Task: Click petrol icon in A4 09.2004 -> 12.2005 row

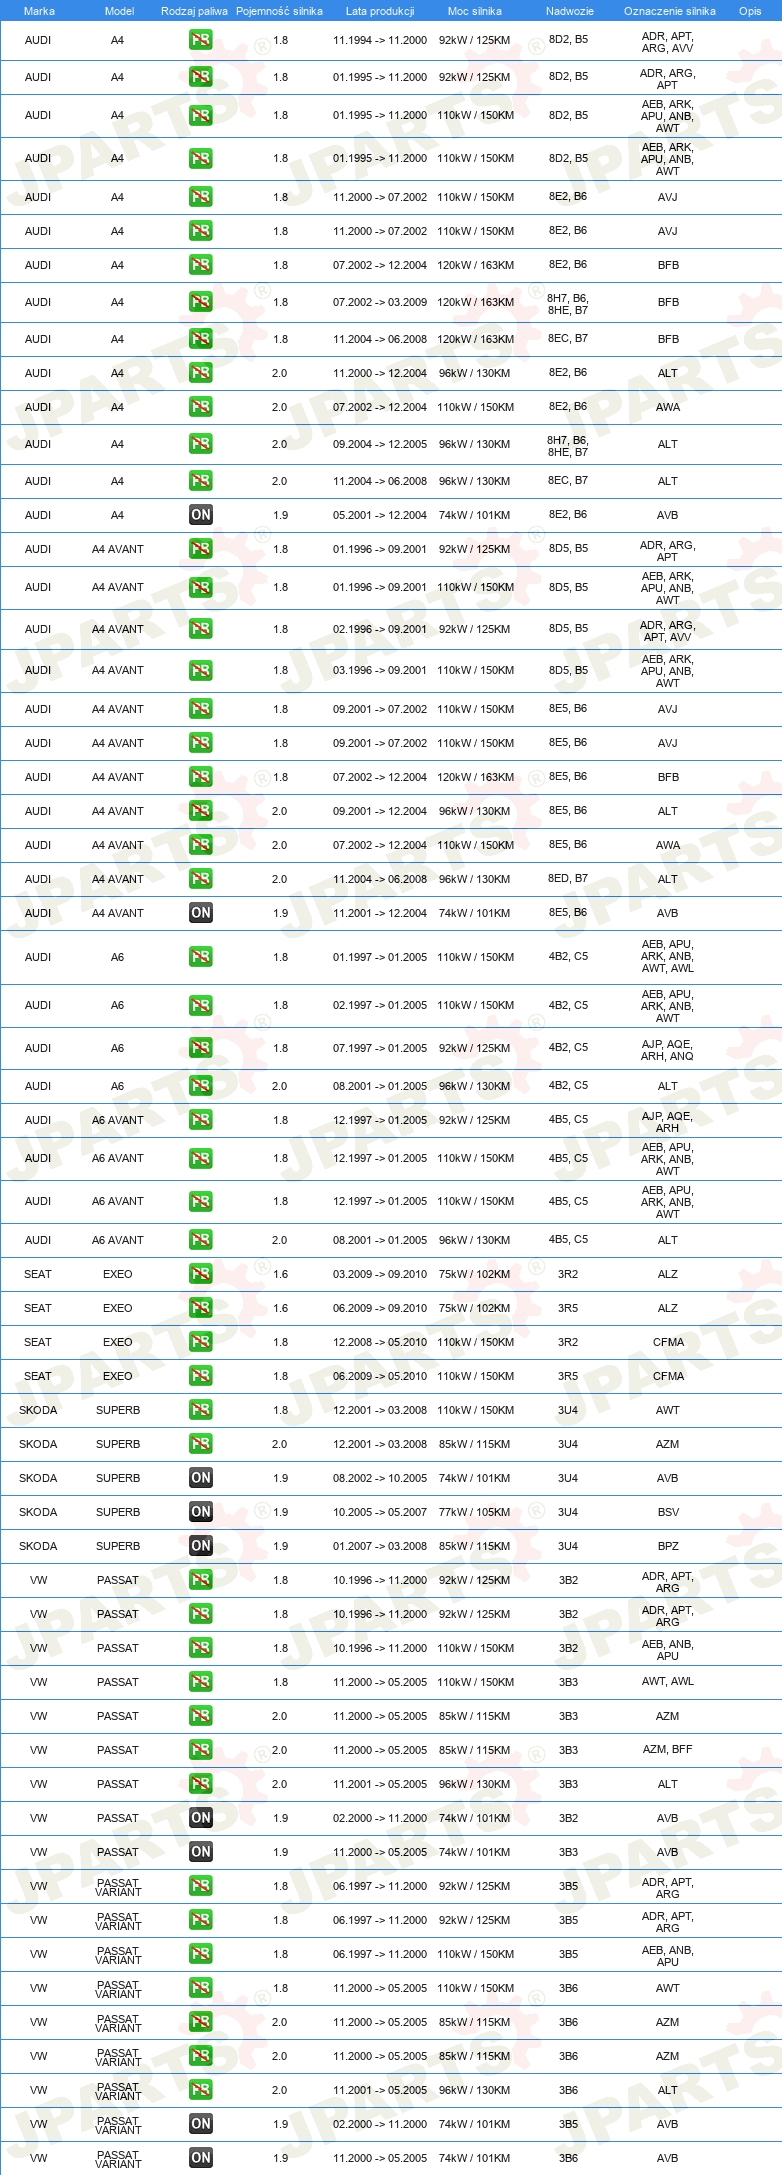Action: pos(201,444)
